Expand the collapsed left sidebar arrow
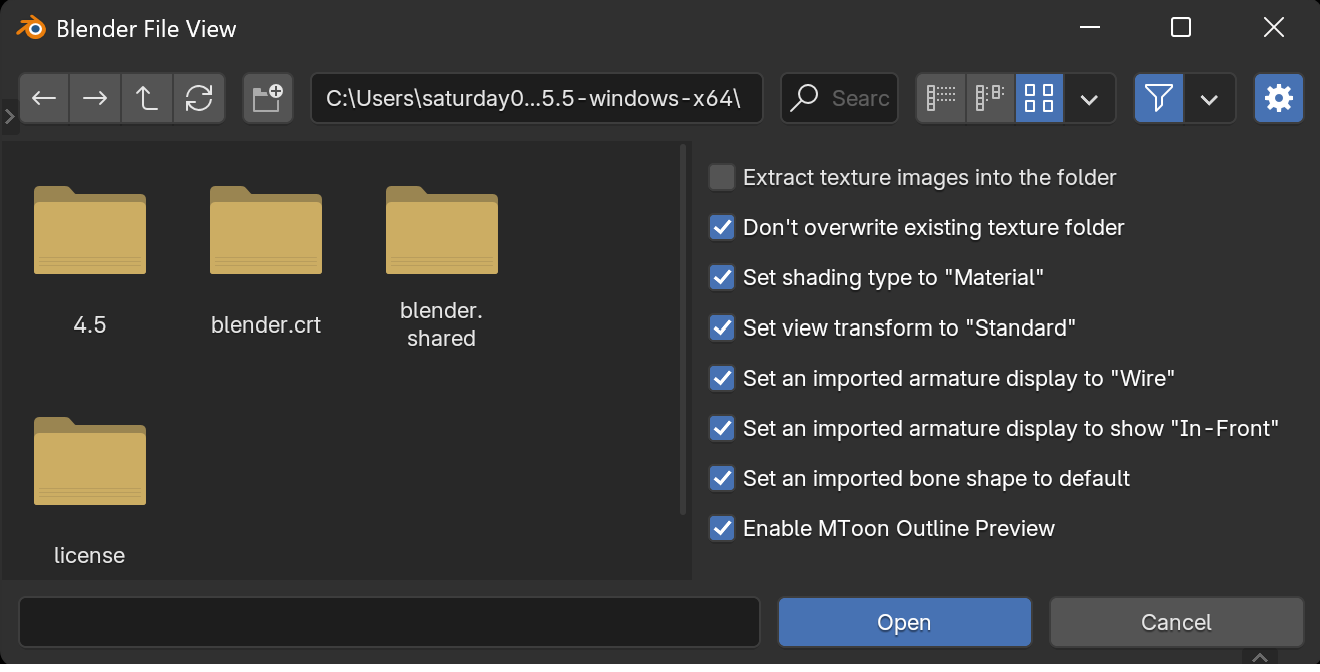The height and width of the screenshot is (672, 1320). point(10,117)
